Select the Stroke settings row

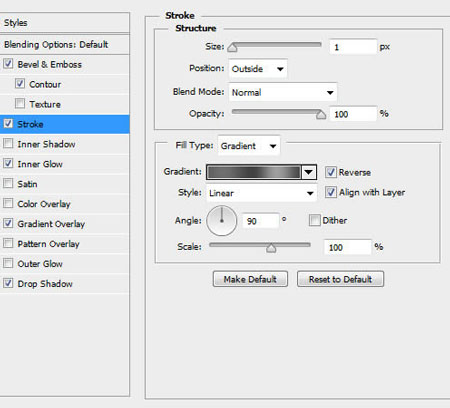65,124
